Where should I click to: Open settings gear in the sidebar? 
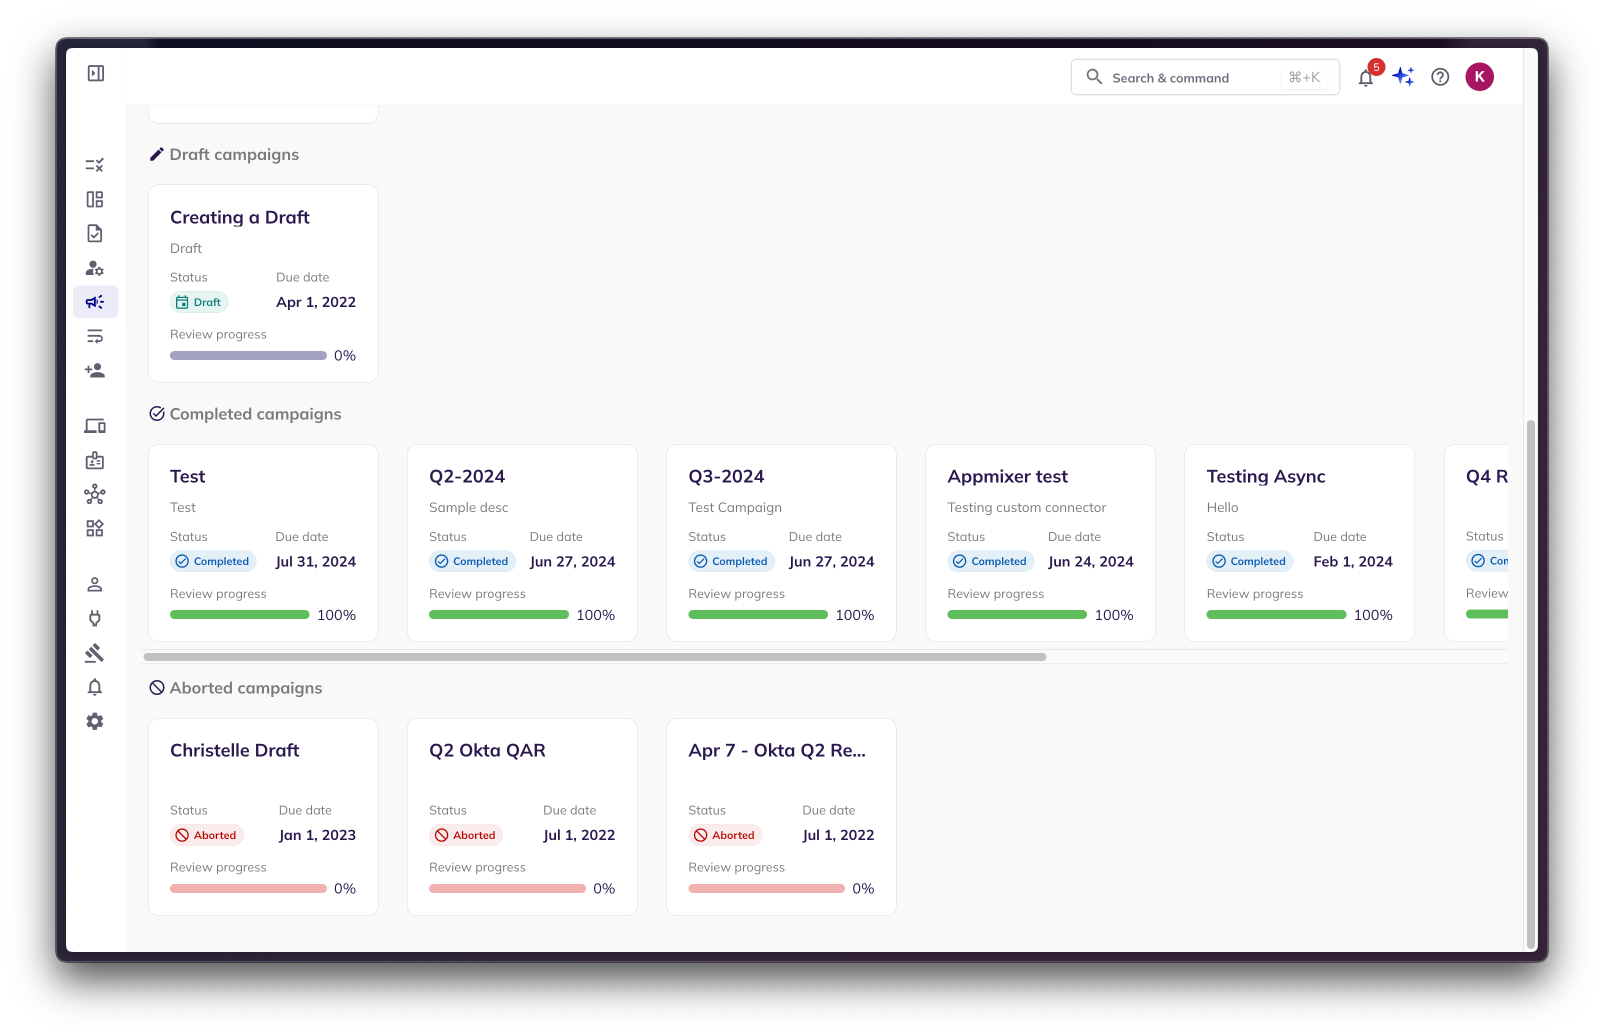(x=95, y=721)
